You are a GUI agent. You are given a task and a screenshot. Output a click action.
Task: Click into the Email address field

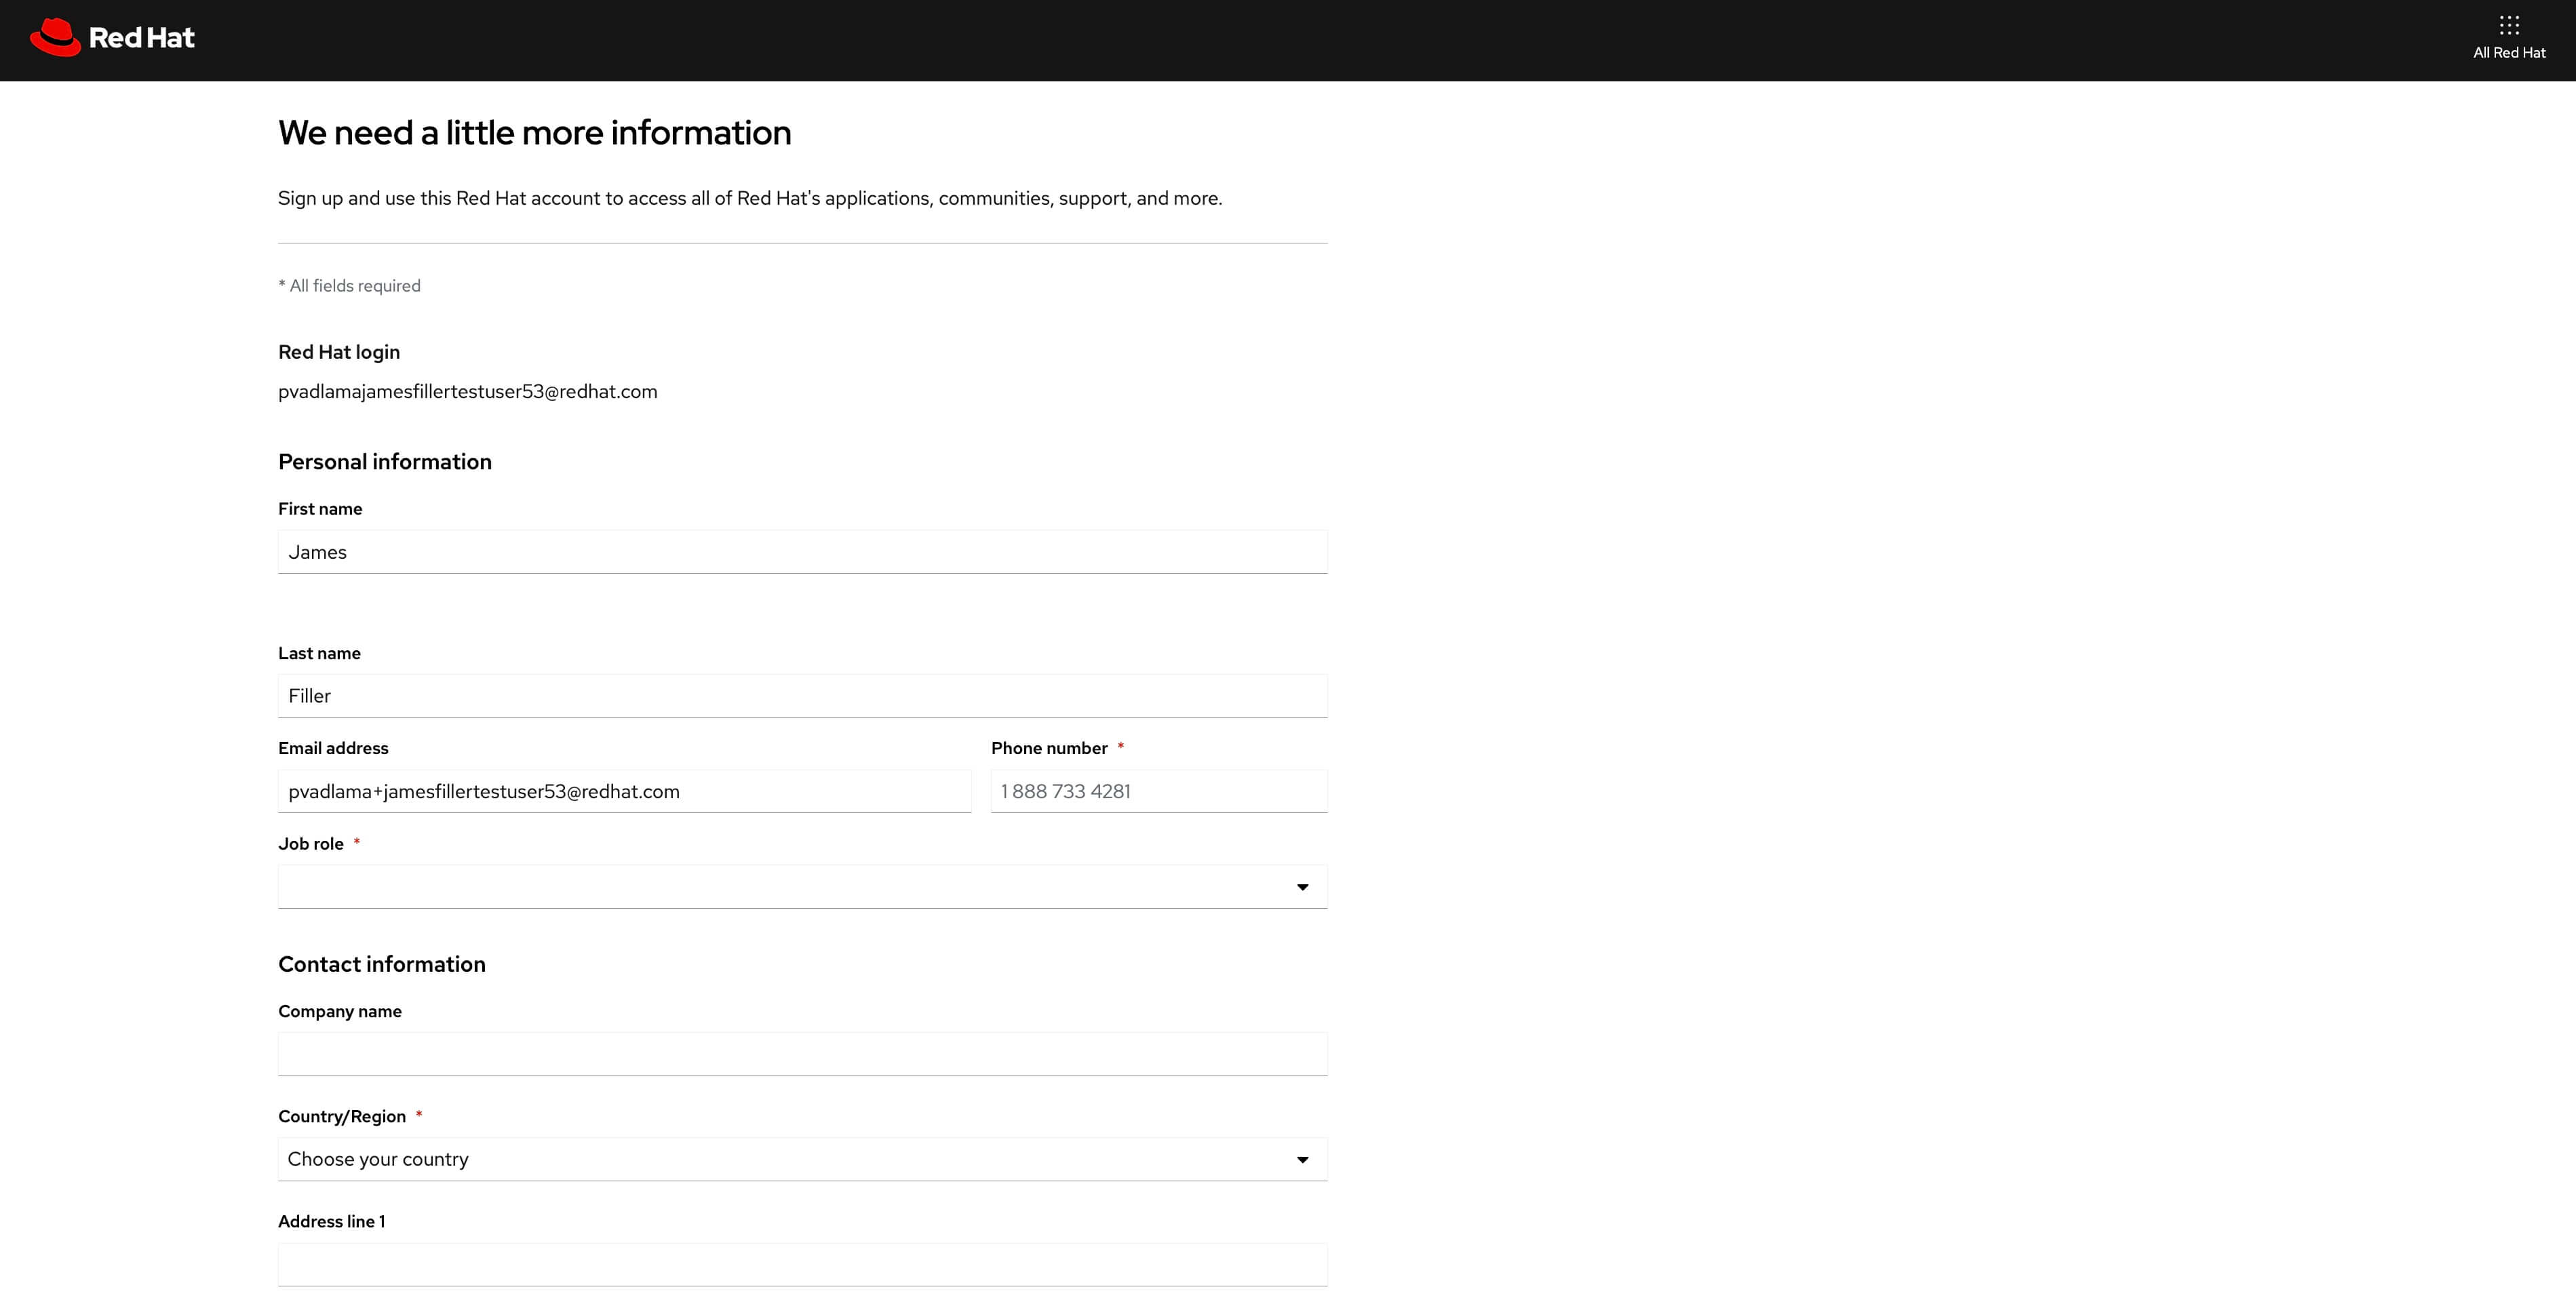click(624, 791)
